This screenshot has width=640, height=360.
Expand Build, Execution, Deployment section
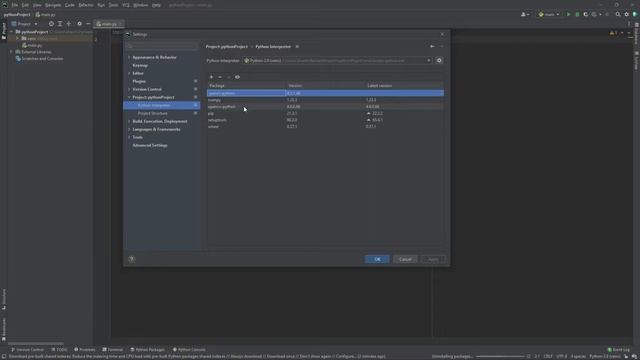click(129, 122)
